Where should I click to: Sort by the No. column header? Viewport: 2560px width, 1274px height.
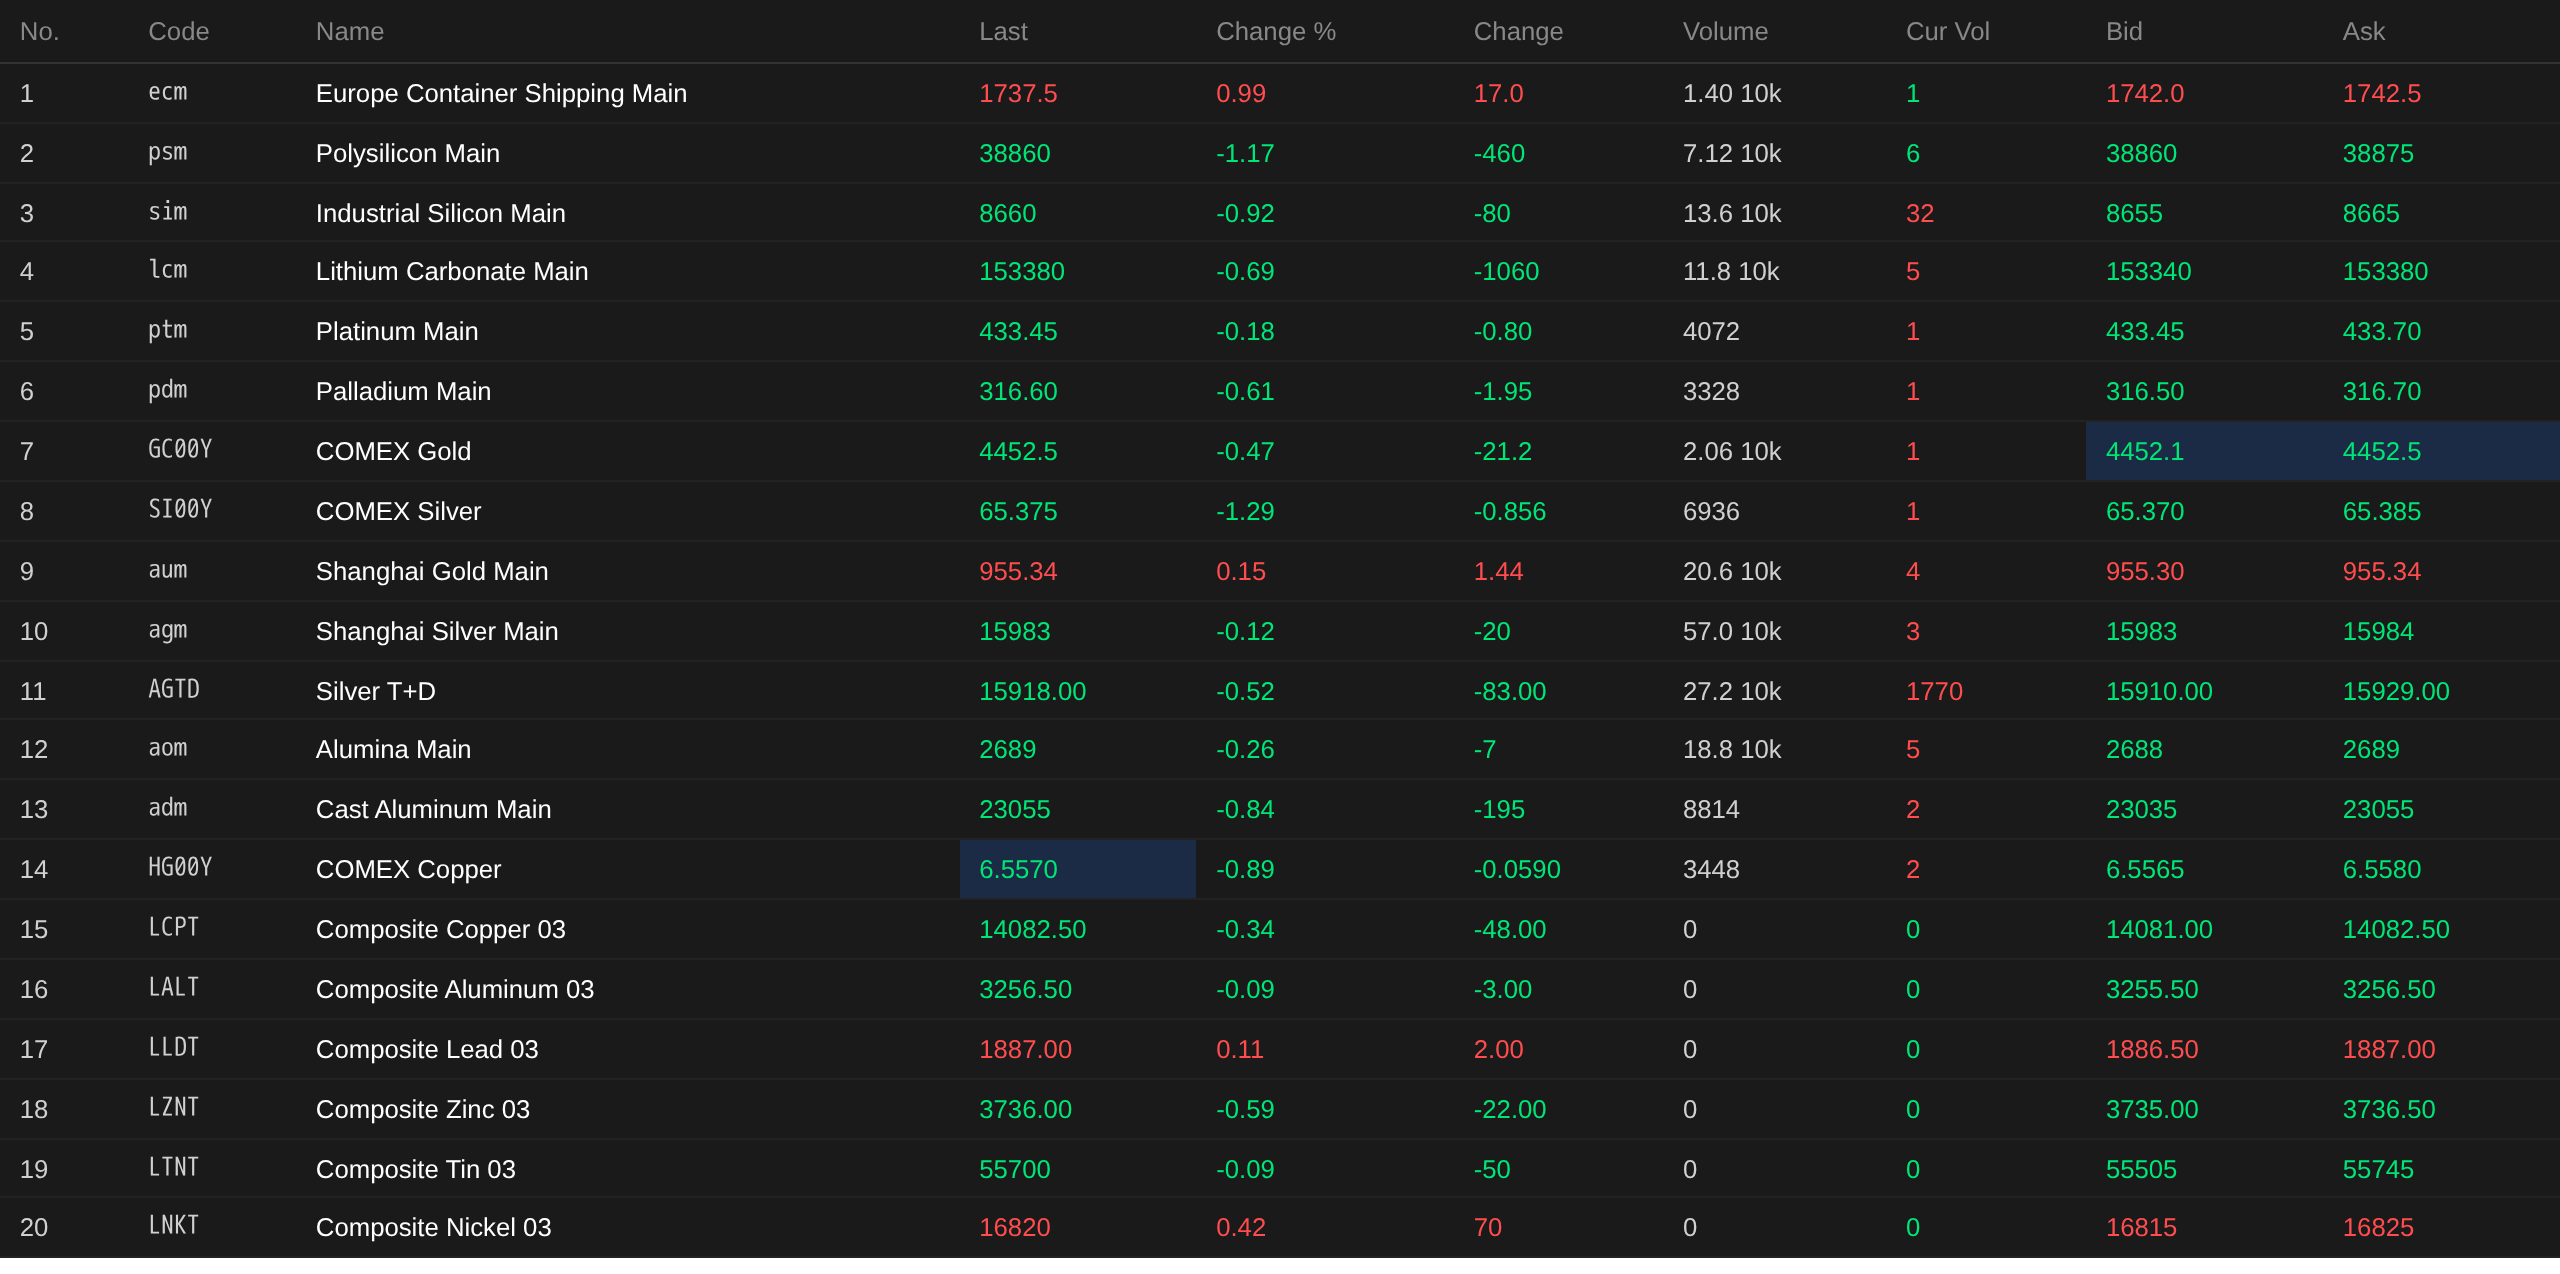[x=39, y=32]
